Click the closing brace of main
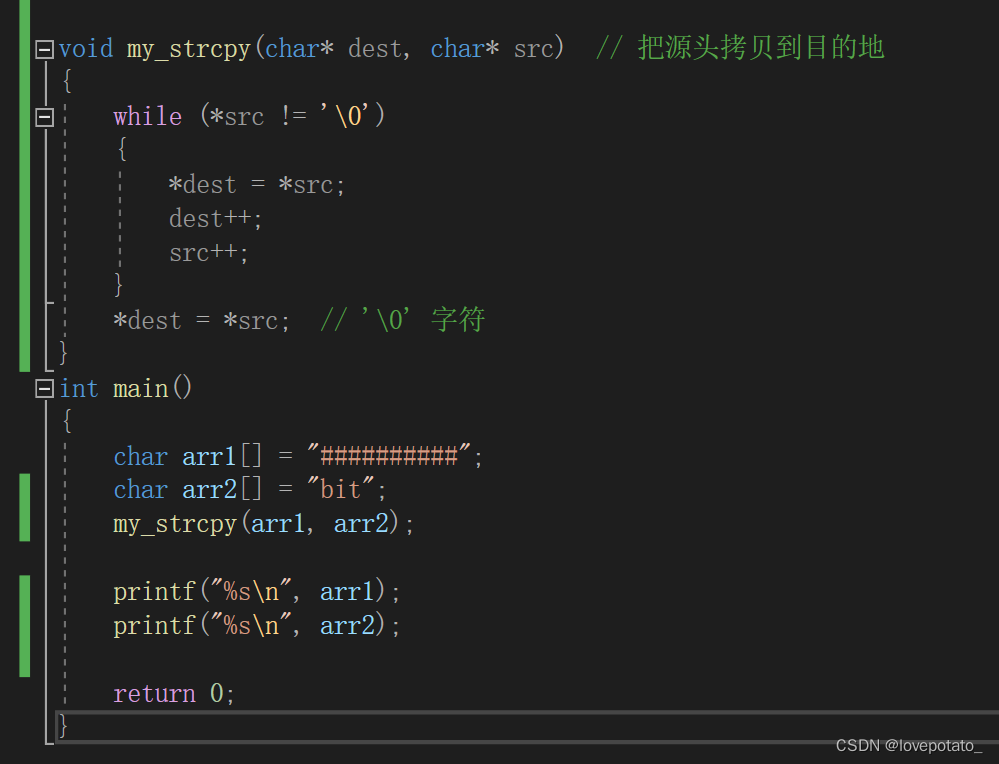Image resolution: width=999 pixels, height=764 pixels. (62, 726)
